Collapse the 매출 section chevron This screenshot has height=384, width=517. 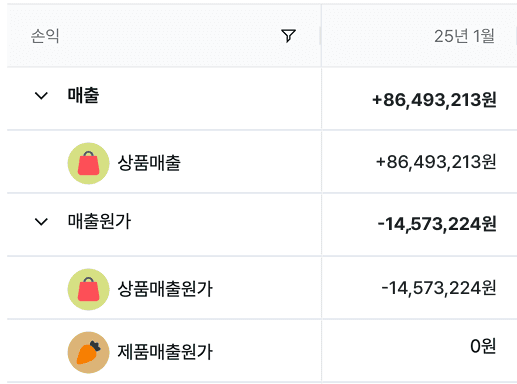point(41,96)
